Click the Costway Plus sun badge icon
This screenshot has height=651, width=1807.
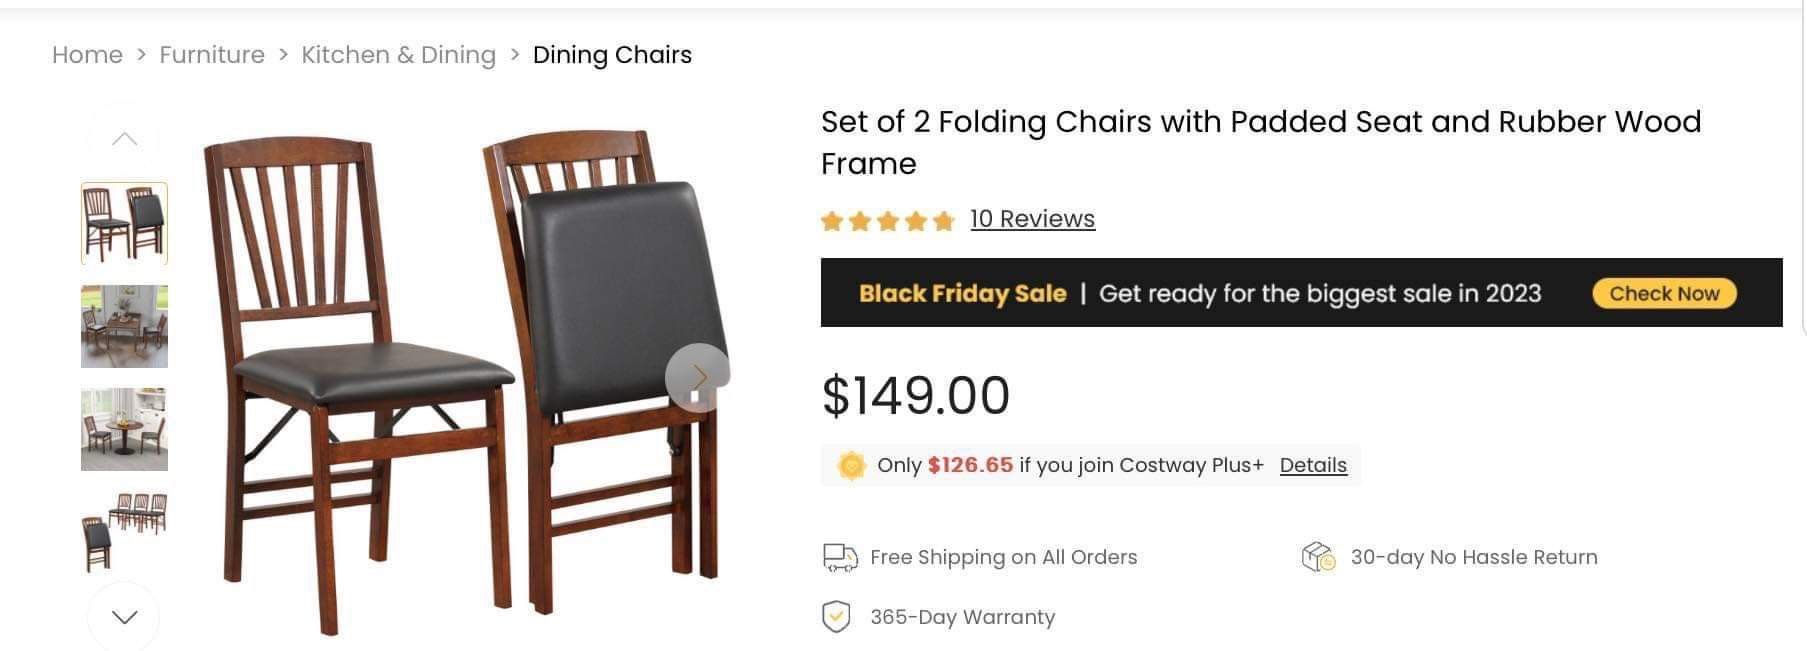[x=851, y=465]
